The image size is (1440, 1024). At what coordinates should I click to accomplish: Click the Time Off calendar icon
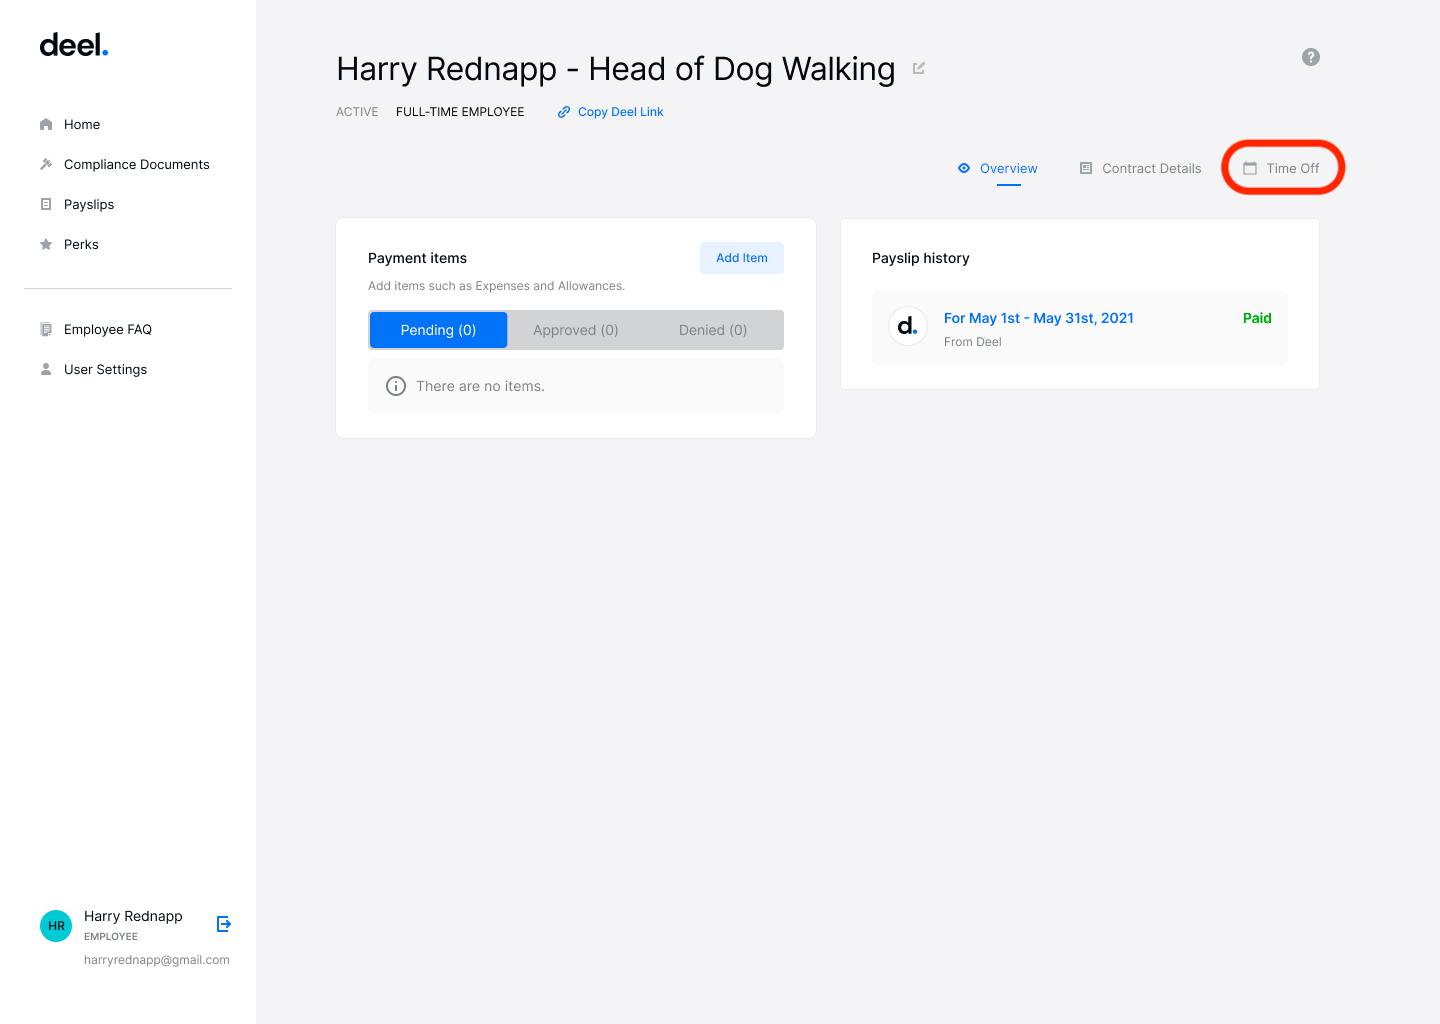pos(1250,168)
